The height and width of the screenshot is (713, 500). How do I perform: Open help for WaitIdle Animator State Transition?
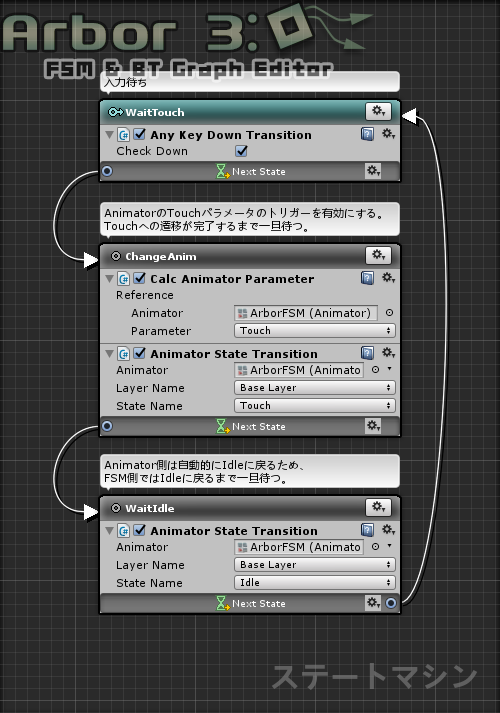(x=367, y=530)
